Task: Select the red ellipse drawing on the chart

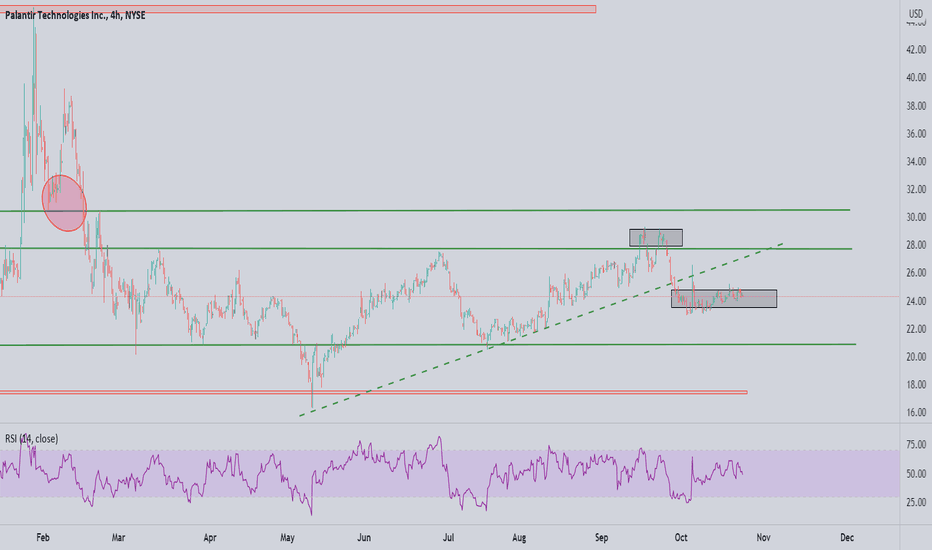Action: pyautogui.click(x=64, y=203)
